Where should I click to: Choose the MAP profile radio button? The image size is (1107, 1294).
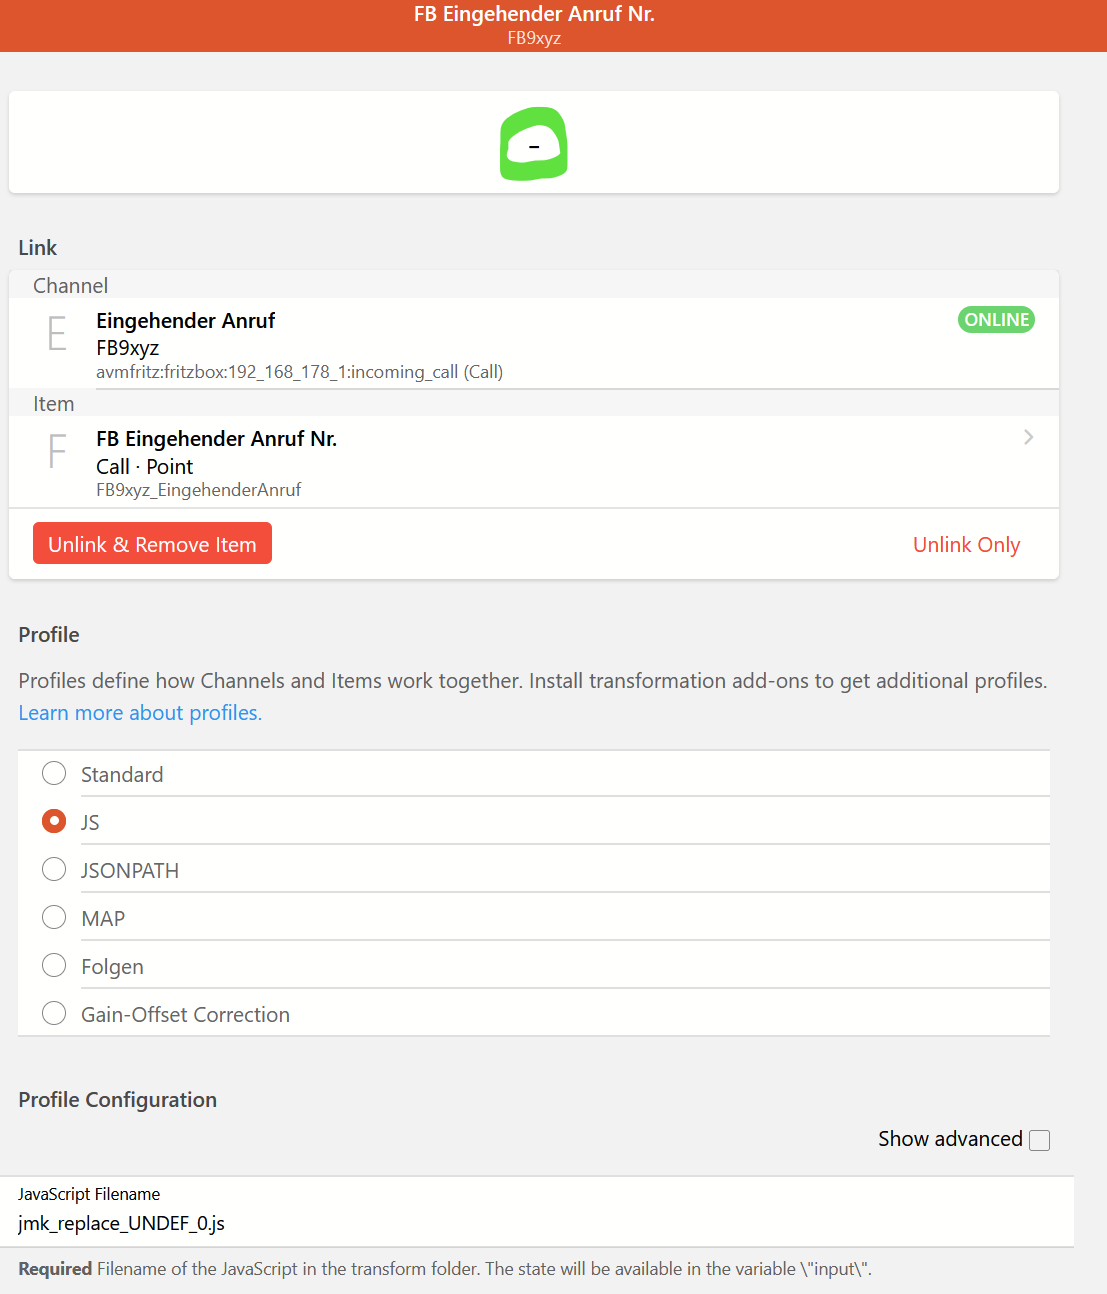(x=54, y=918)
